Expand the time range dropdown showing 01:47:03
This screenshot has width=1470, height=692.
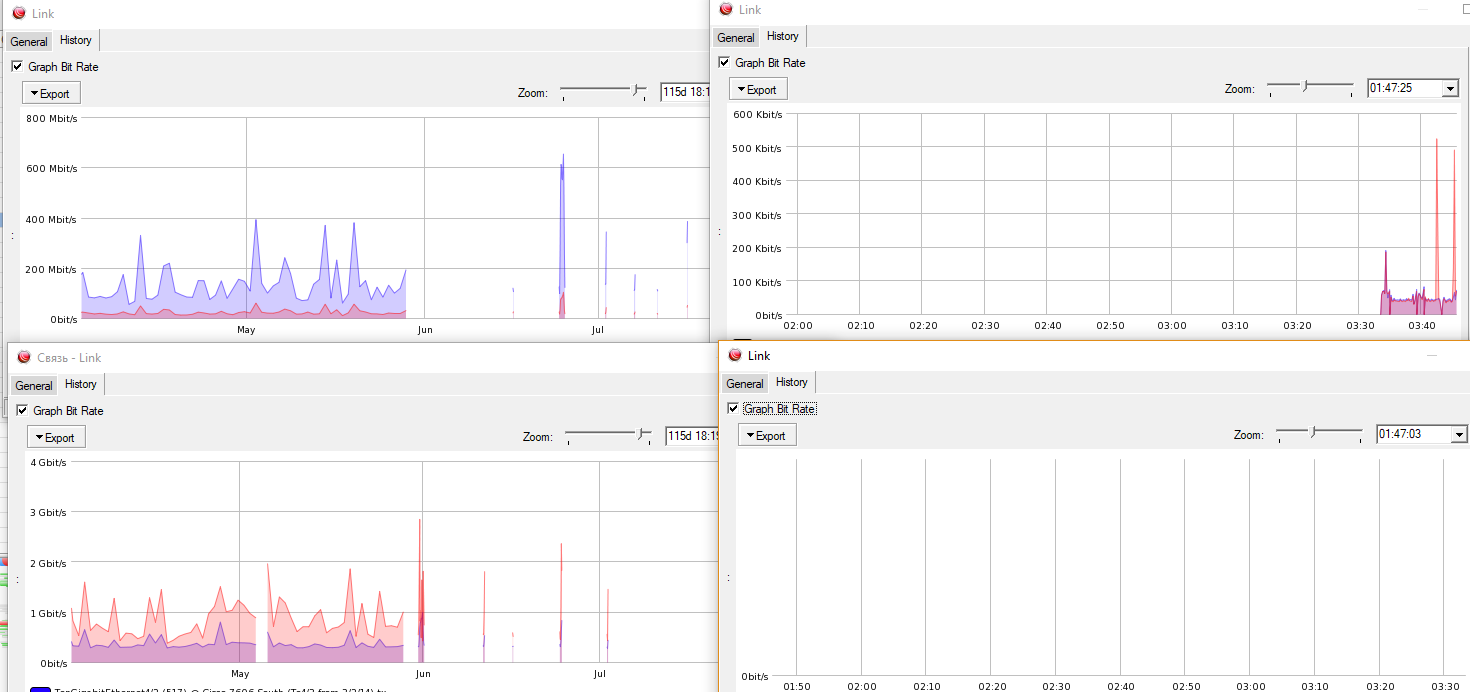point(1459,434)
